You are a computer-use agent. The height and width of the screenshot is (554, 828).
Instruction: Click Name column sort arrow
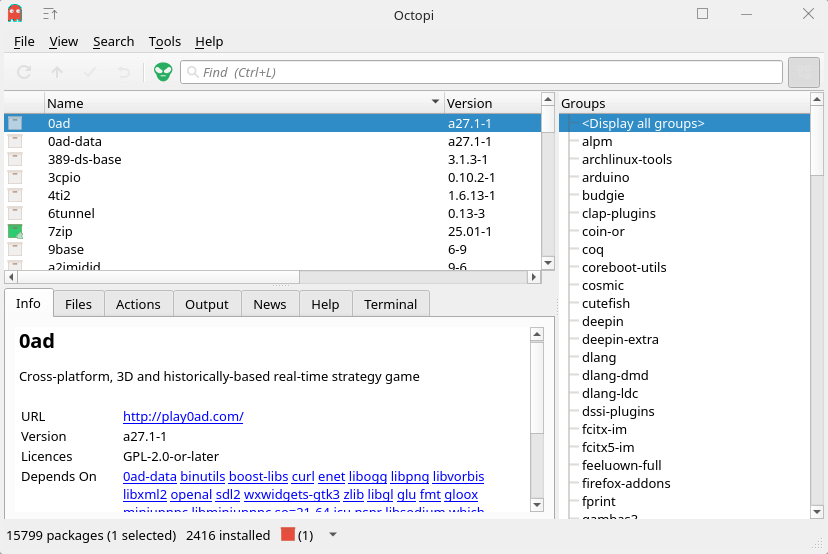(x=435, y=101)
